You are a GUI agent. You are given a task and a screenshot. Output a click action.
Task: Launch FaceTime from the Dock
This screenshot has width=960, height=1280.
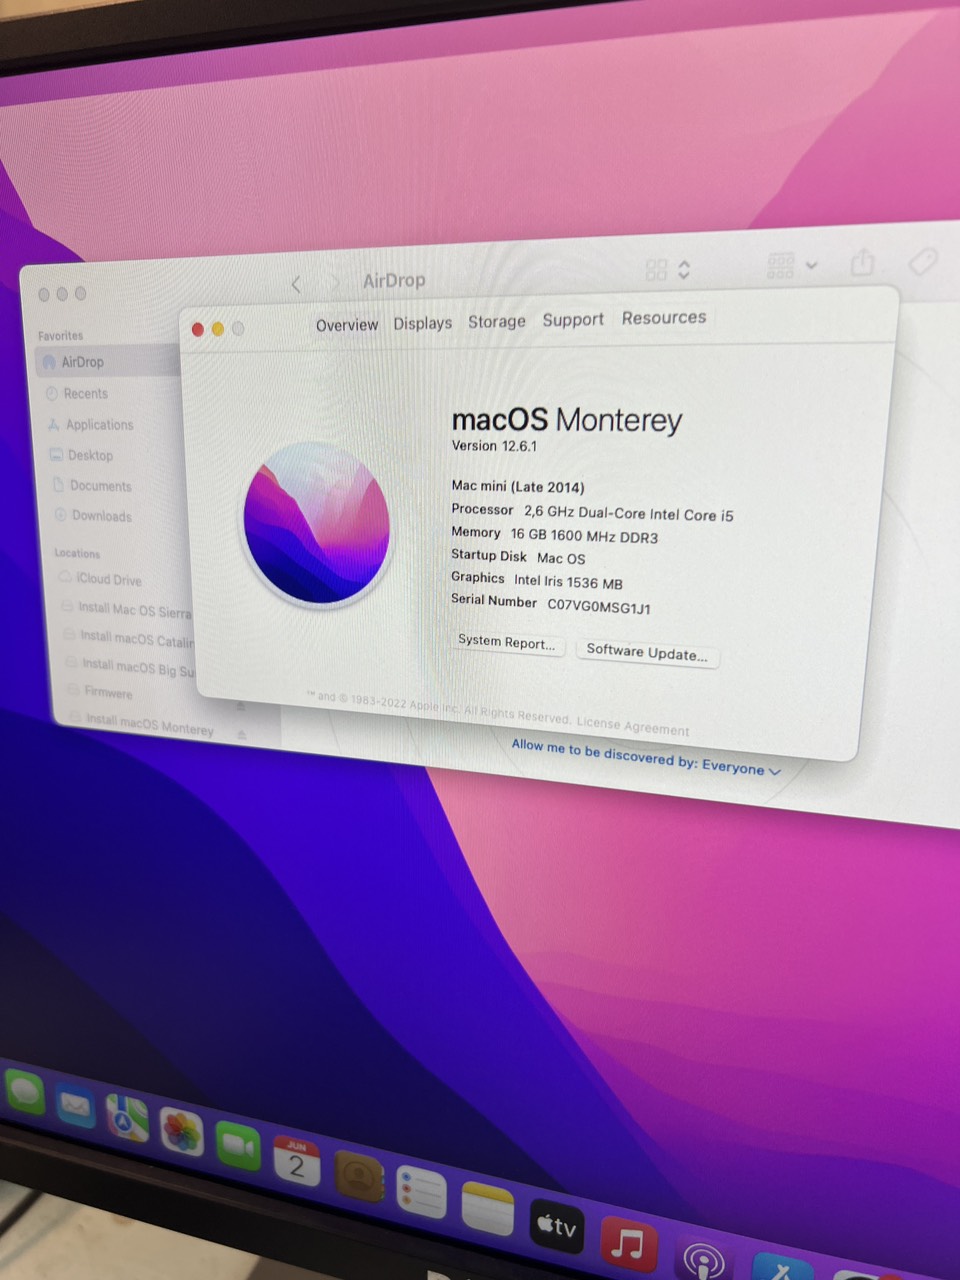238,1148
